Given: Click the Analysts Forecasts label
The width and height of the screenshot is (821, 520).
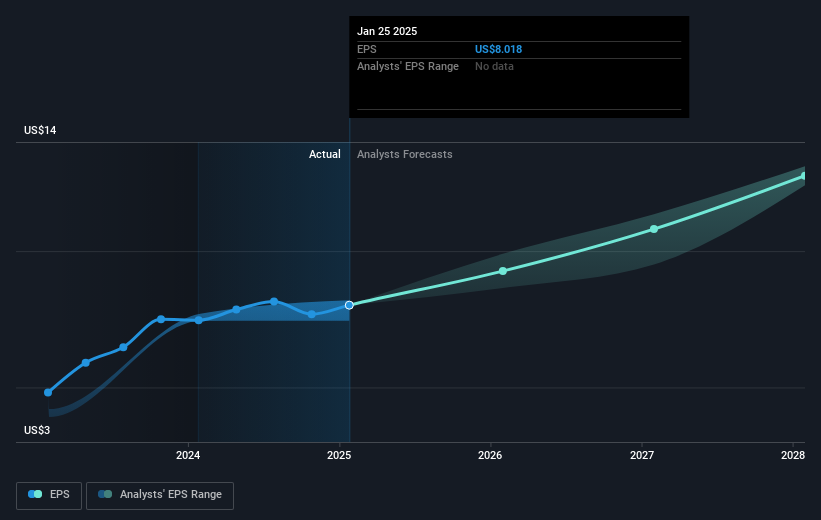Looking at the screenshot, I should [405, 154].
